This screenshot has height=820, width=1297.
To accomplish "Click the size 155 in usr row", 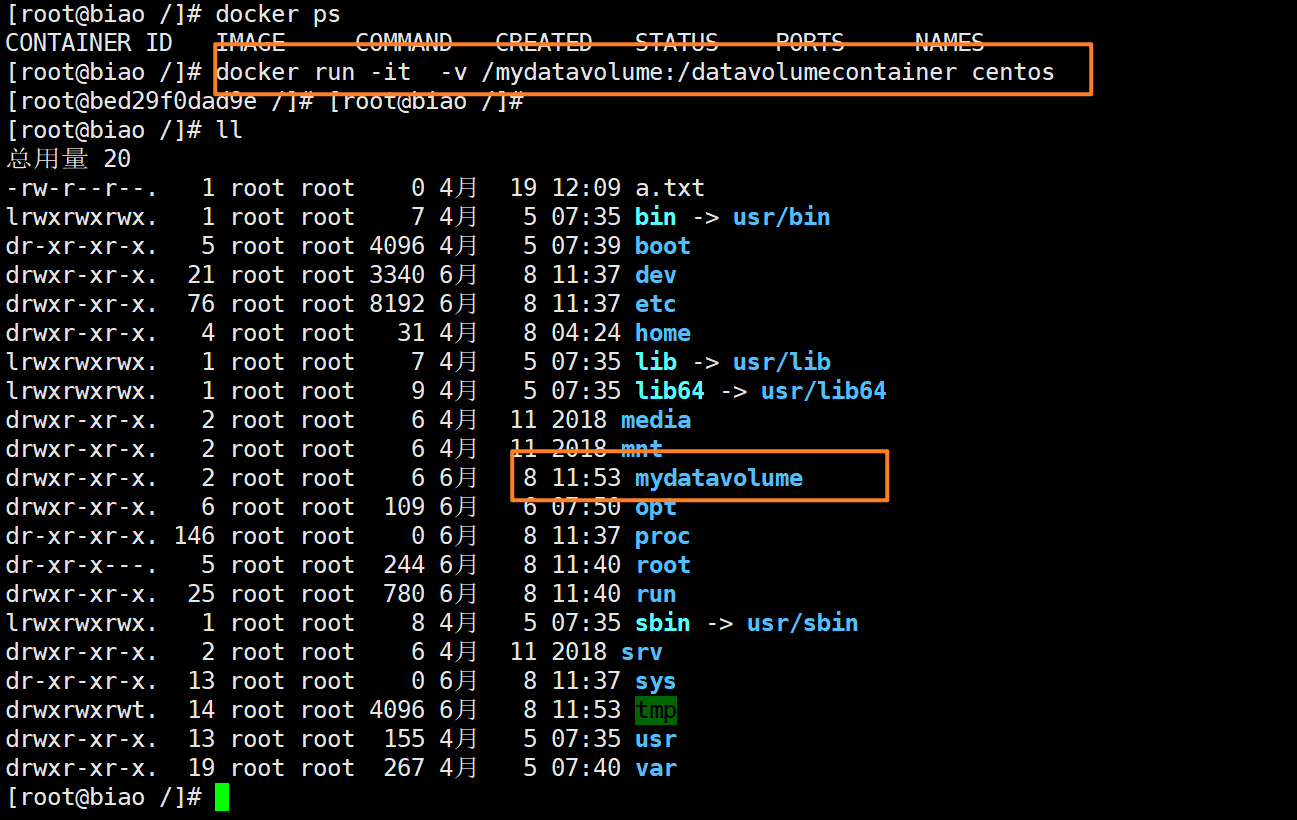I will tap(404, 739).
